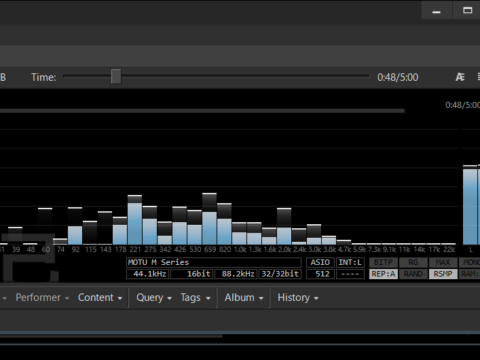The image size is (480, 360).
Task: Toggle the BITP bit-perfect indicator
Action: coord(383,262)
